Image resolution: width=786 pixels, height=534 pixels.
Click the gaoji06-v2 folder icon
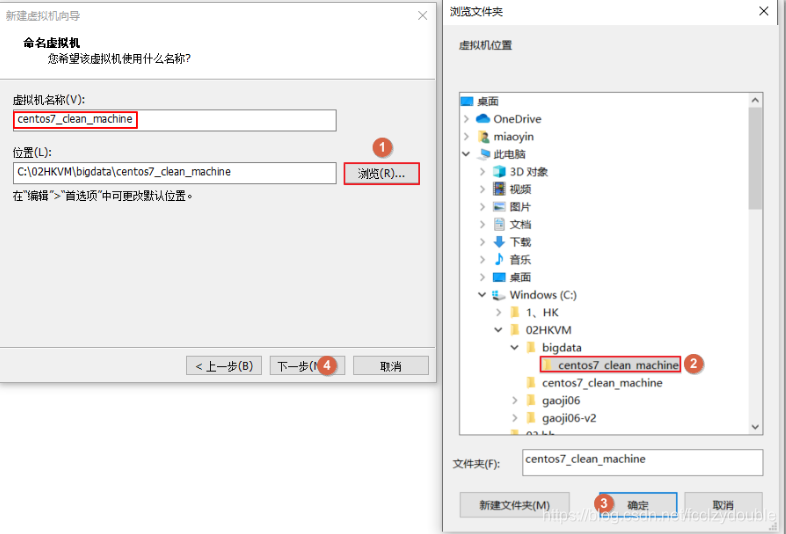[531, 418]
